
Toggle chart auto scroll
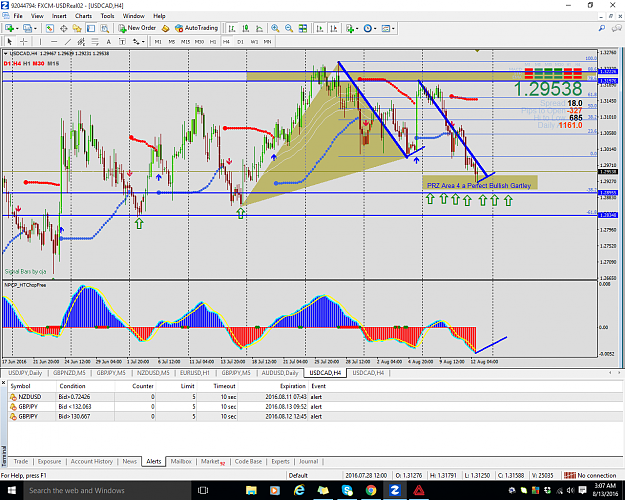pyautogui.click(x=320, y=28)
